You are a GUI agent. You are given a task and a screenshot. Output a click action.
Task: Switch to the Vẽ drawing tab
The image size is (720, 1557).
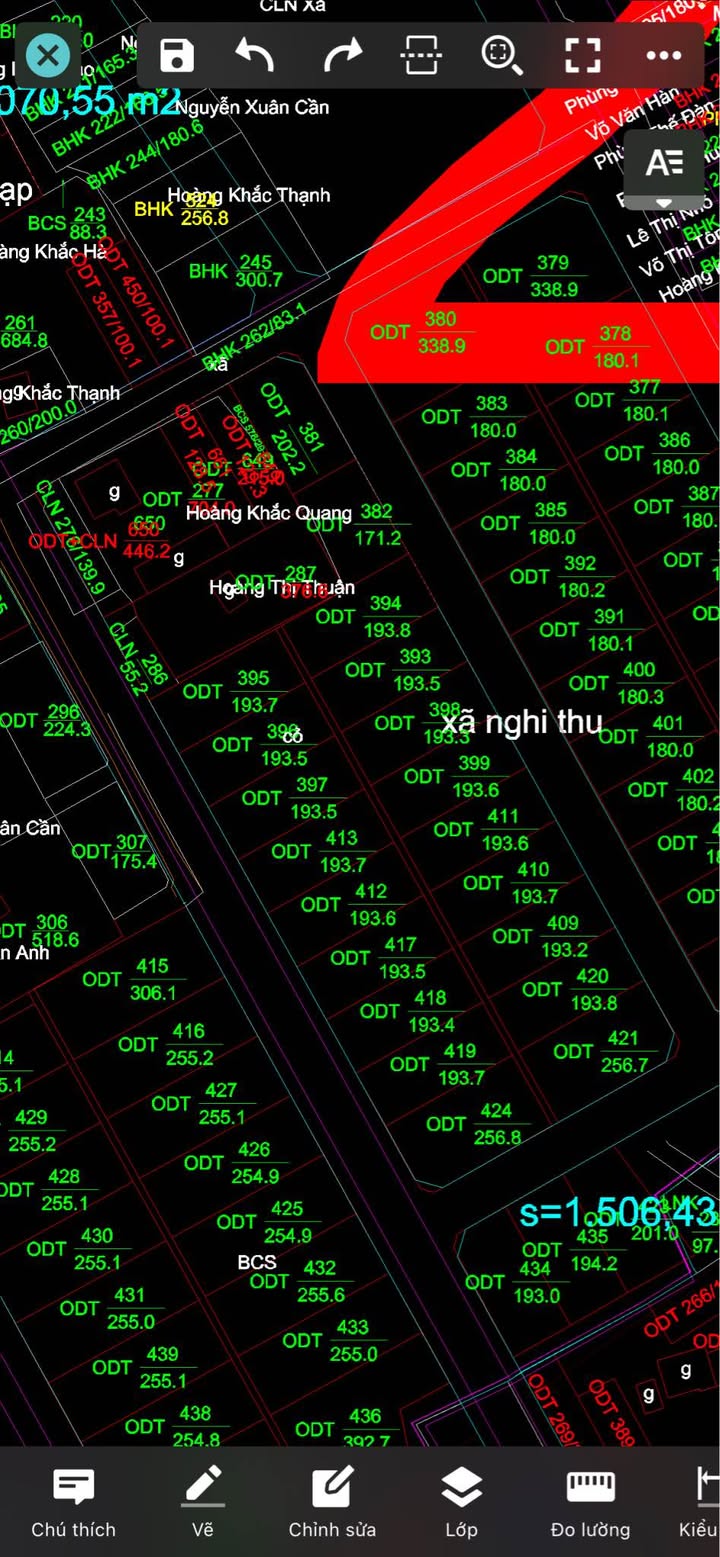tap(203, 1501)
